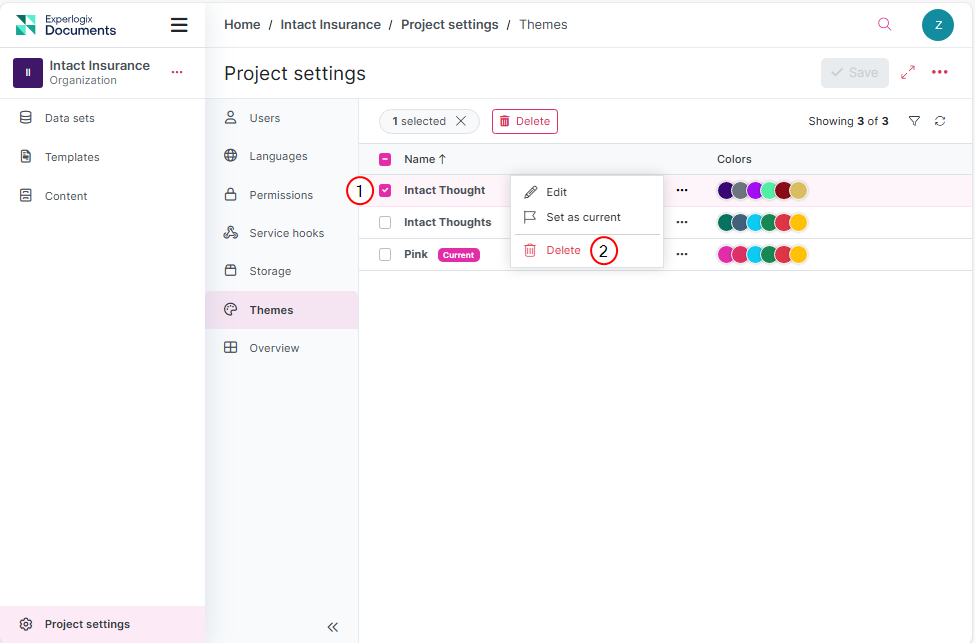Click the Delete button in toolbar
Viewport: 975px width, 643px height.
[x=524, y=121]
